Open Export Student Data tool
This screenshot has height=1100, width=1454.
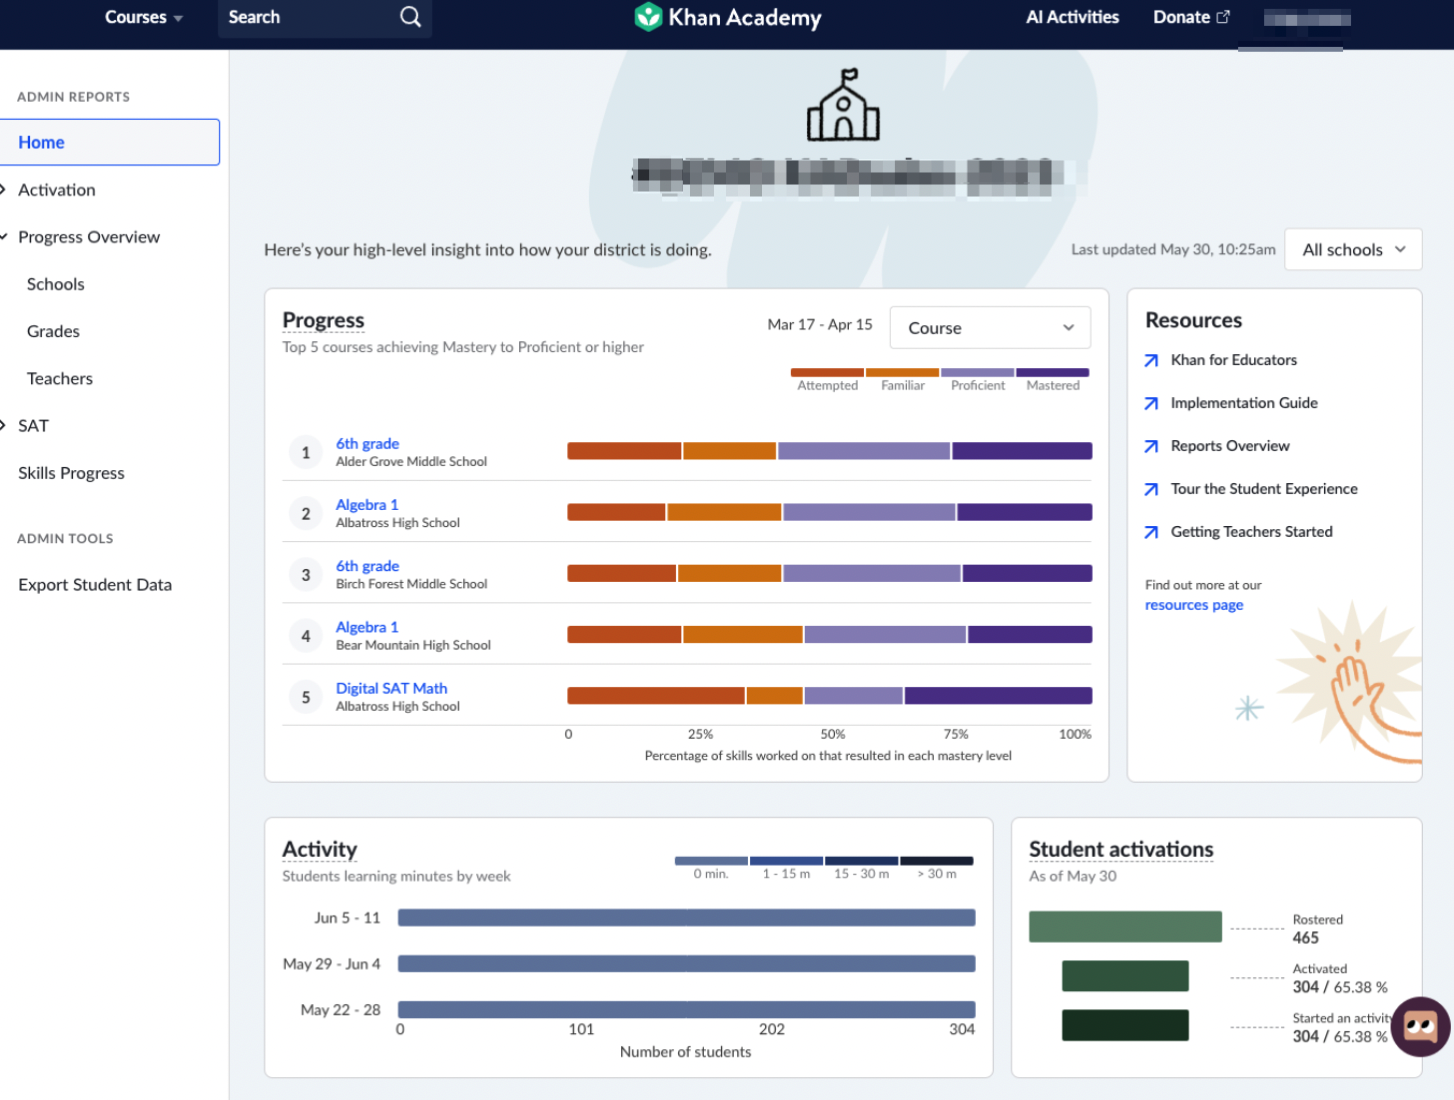pyautogui.click(x=95, y=585)
